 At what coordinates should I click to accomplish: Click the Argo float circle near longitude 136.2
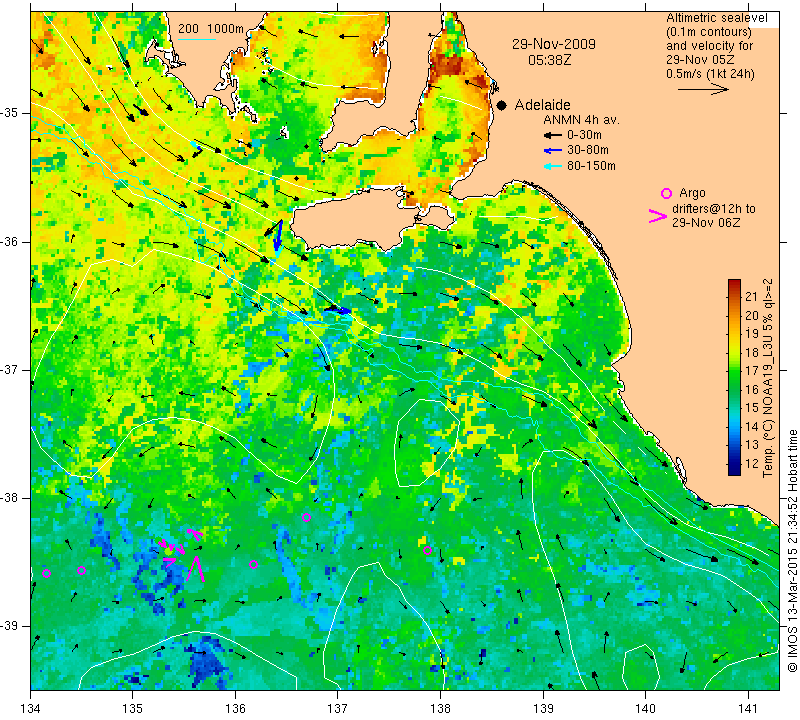[253, 564]
